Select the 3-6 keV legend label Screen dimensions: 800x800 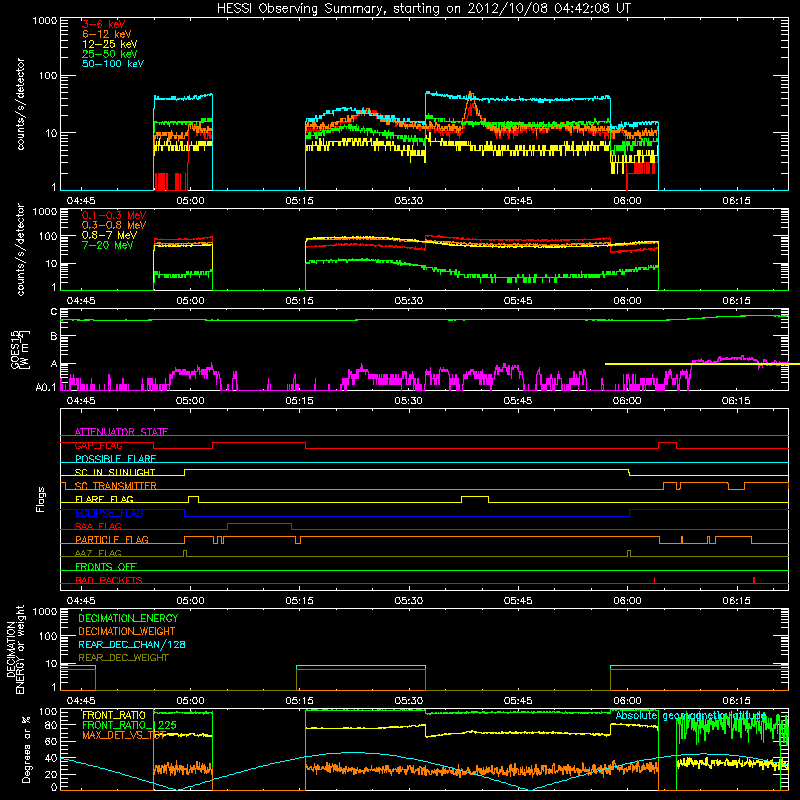click(104, 24)
